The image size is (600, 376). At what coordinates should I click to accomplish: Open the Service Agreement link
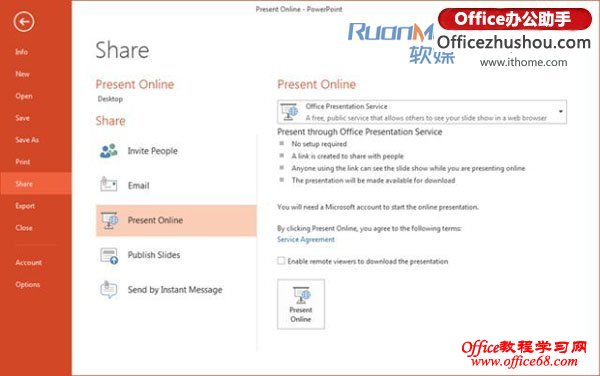306,239
